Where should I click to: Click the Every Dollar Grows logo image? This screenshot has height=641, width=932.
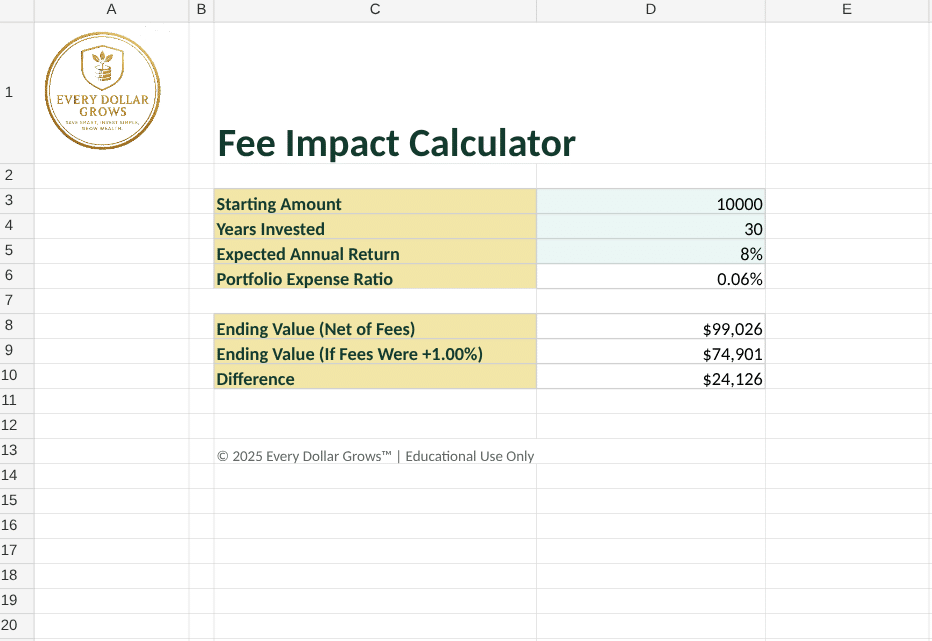[x=102, y=90]
